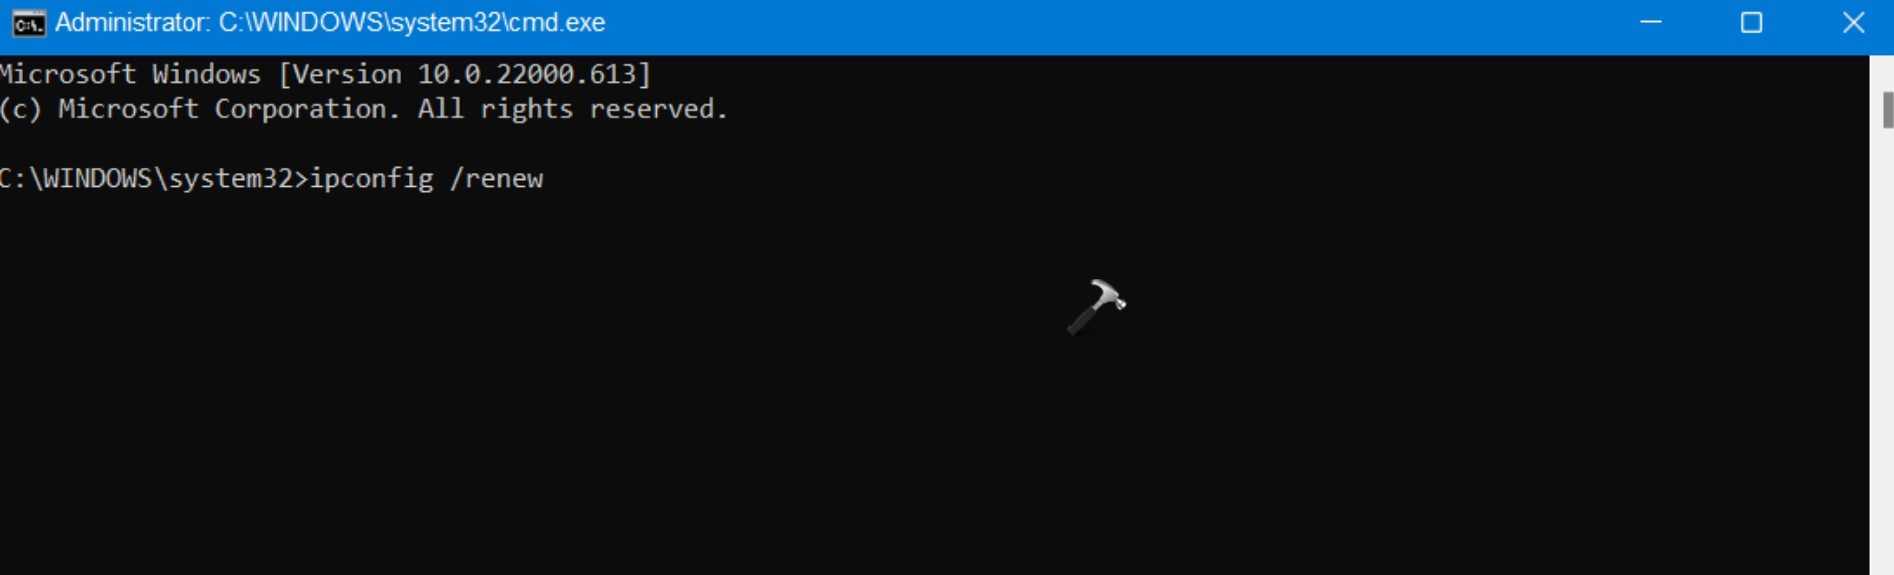The width and height of the screenshot is (1894, 575).
Task: Minimize the Command Prompt window
Action: [x=1651, y=23]
